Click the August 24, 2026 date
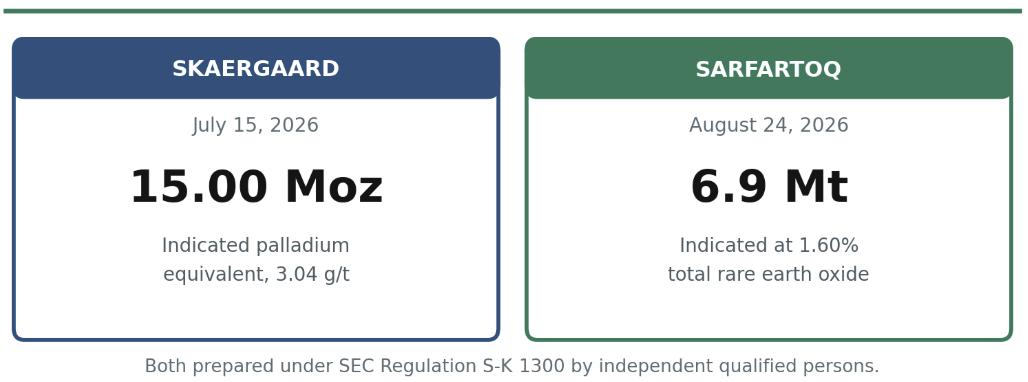The width and height of the screenshot is (1028, 382). [x=768, y=125]
